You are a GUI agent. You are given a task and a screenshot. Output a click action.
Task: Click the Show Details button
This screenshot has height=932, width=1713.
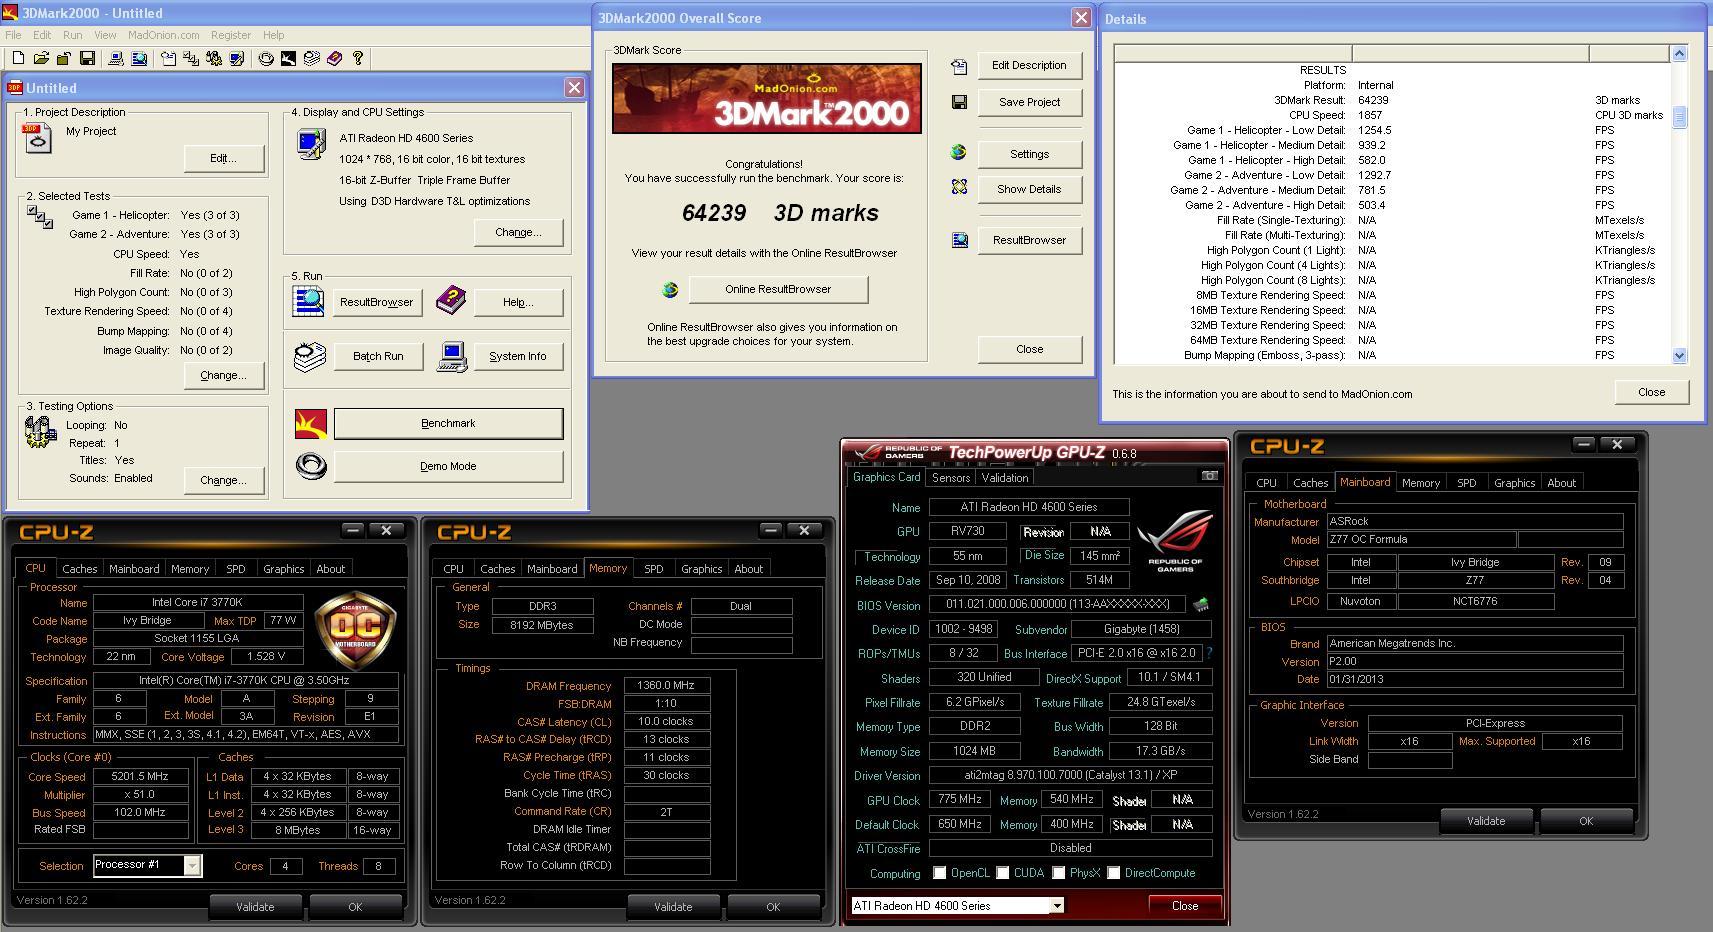[x=1029, y=189]
